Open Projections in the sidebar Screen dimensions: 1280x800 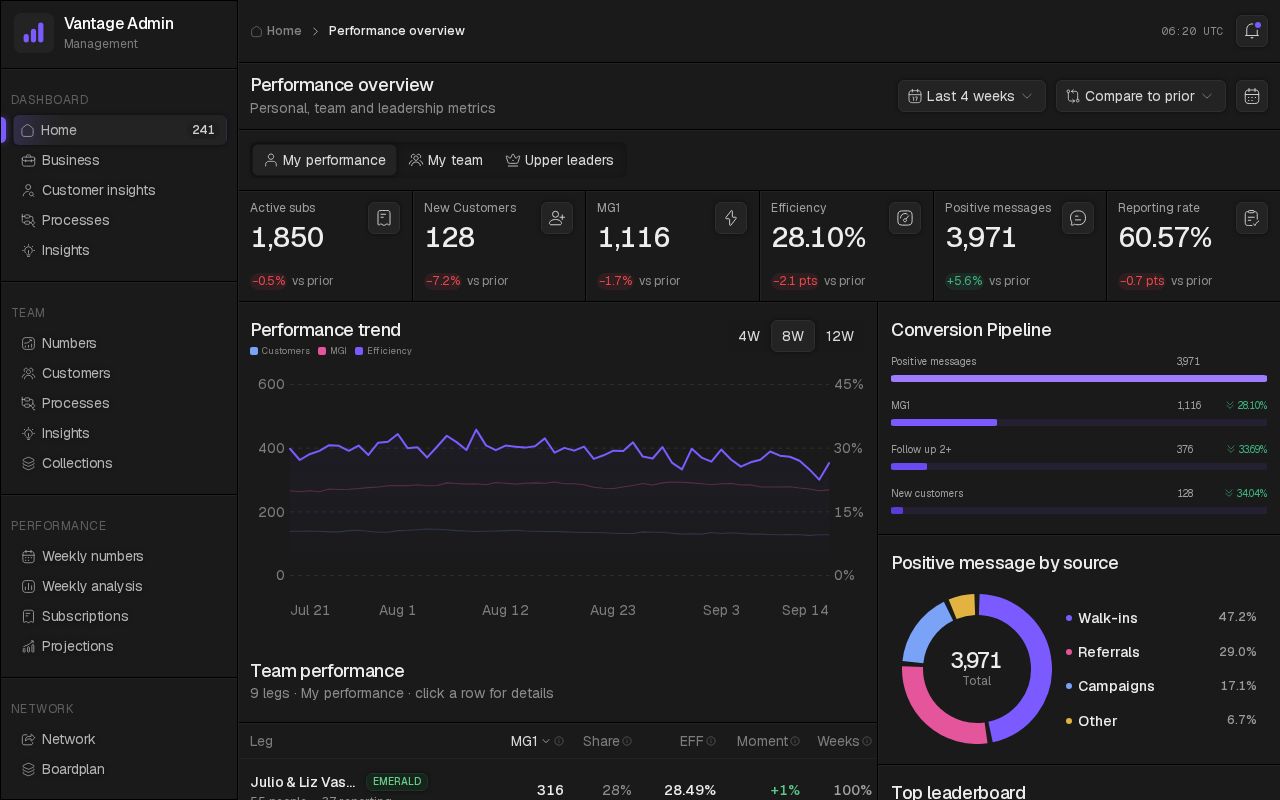pos(120,646)
